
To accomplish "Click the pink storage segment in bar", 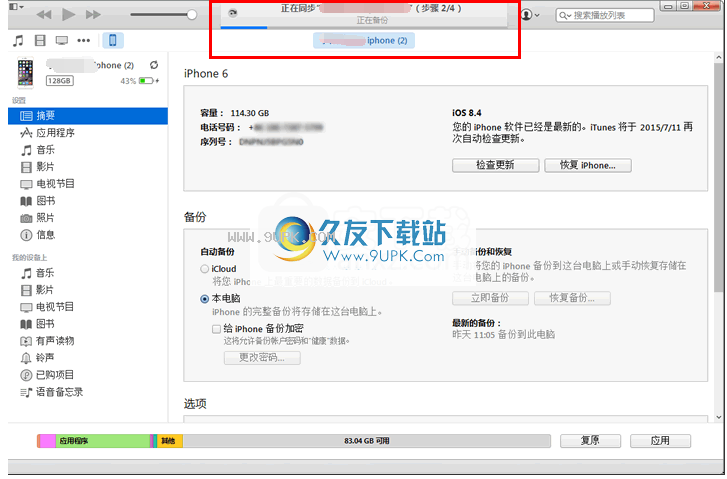I will [x=47, y=441].
